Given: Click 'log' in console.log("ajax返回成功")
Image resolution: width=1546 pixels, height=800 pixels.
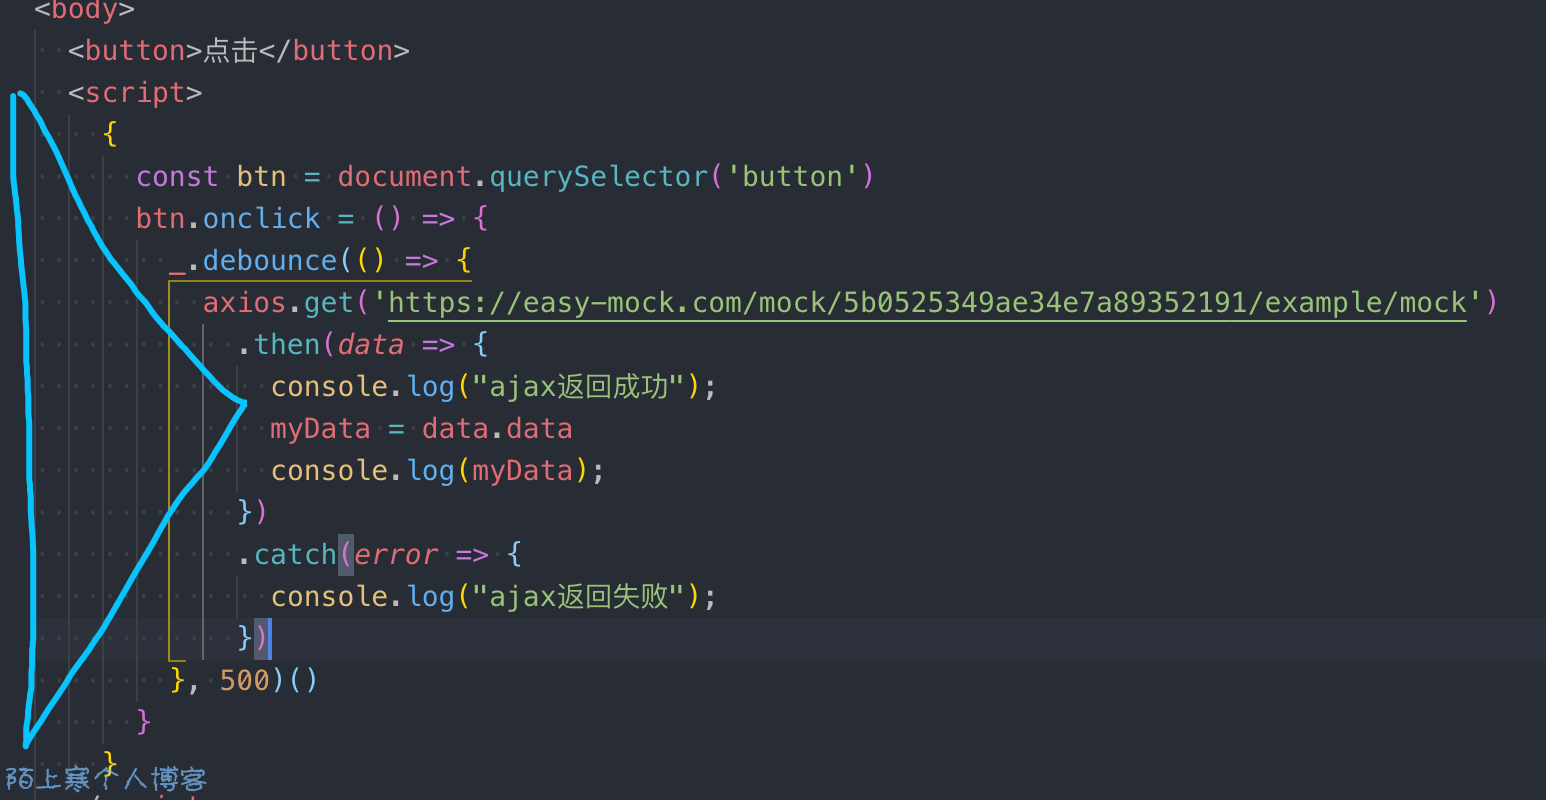Looking at the screenshot, I should click(430, 386).
